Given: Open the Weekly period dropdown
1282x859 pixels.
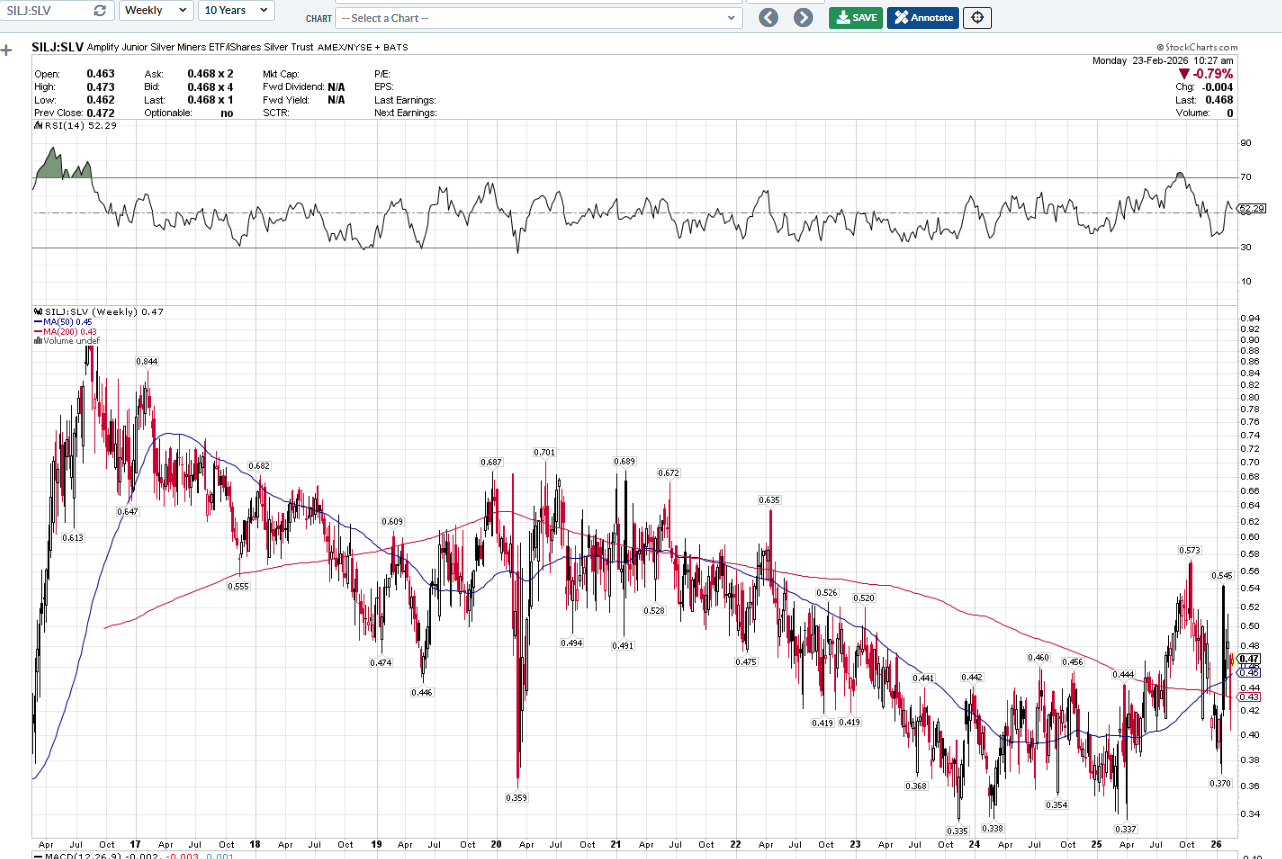Looking at the screenshot, I should [156, 10].
